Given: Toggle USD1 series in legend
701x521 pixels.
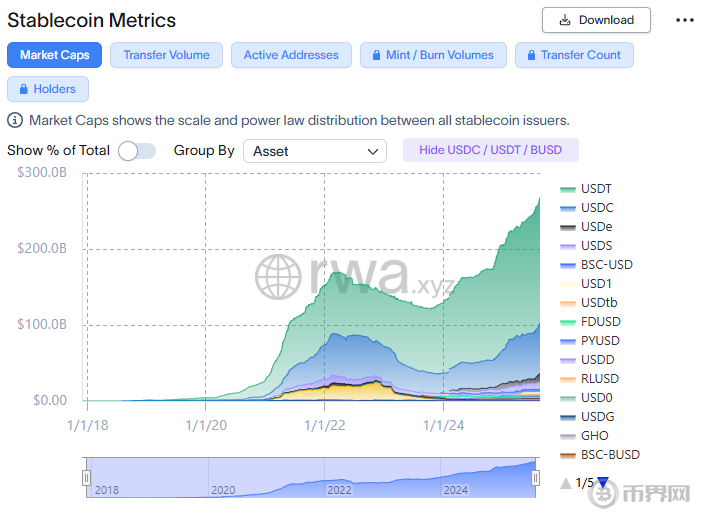Looking at the screenshot, I should click(586, 284).
